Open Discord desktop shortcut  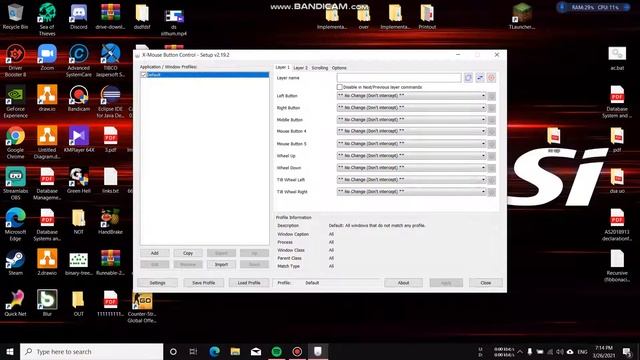(78, 17)
